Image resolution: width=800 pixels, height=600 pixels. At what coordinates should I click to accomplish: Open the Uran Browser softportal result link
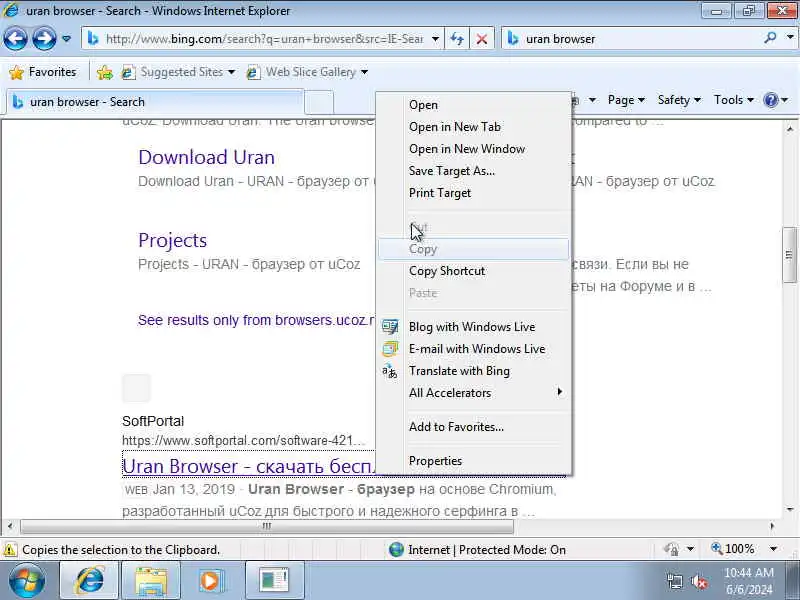pyautogui.click(x=249, y=466)
